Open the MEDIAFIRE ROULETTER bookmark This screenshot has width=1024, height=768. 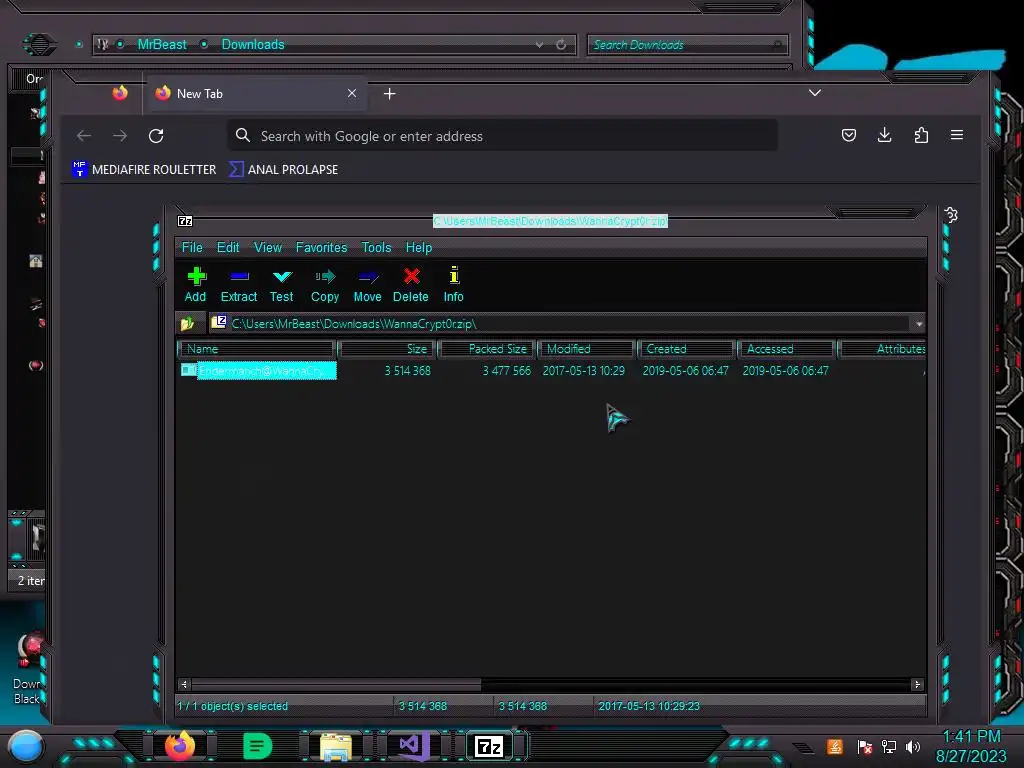click(x=144, y=169)
